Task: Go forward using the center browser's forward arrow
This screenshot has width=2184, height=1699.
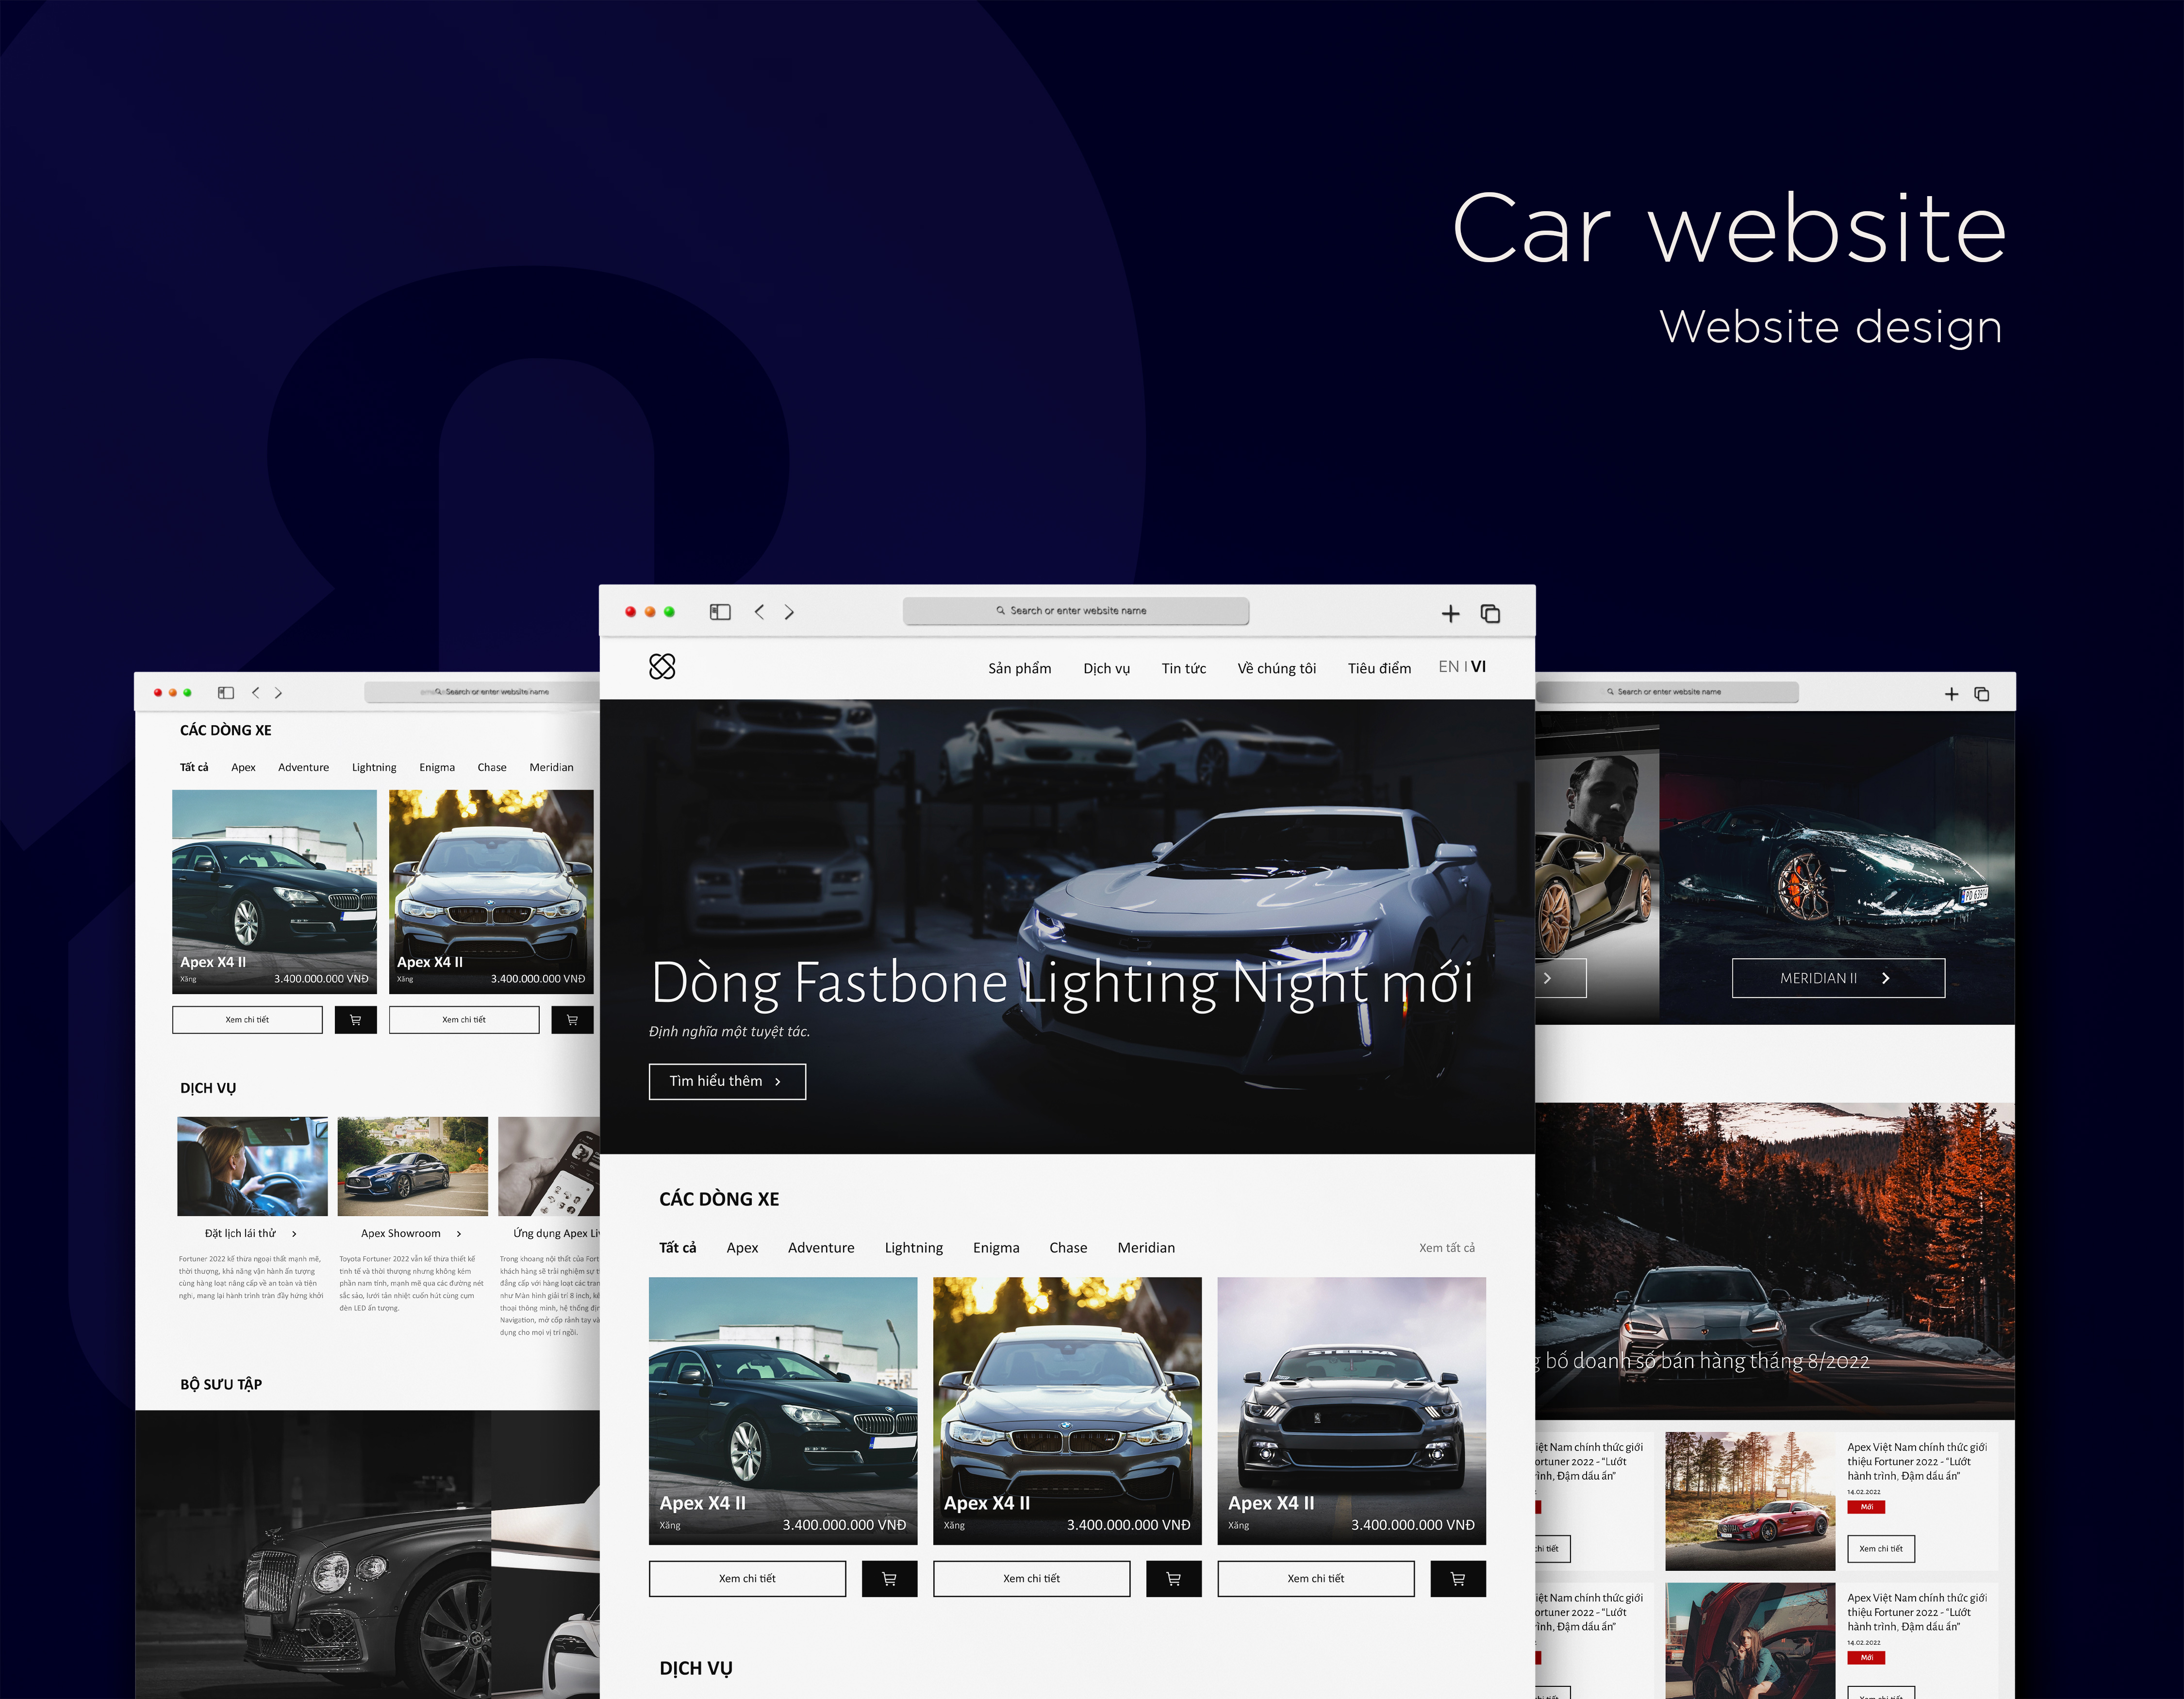Action: 789,612
